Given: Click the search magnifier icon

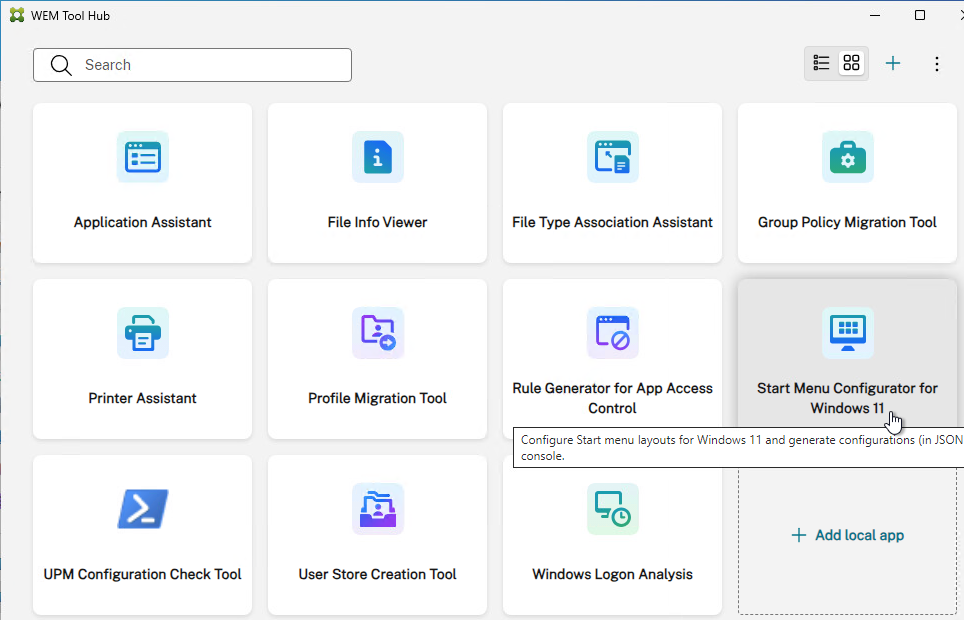Looking at the screenshot, I should pos(61,65).
